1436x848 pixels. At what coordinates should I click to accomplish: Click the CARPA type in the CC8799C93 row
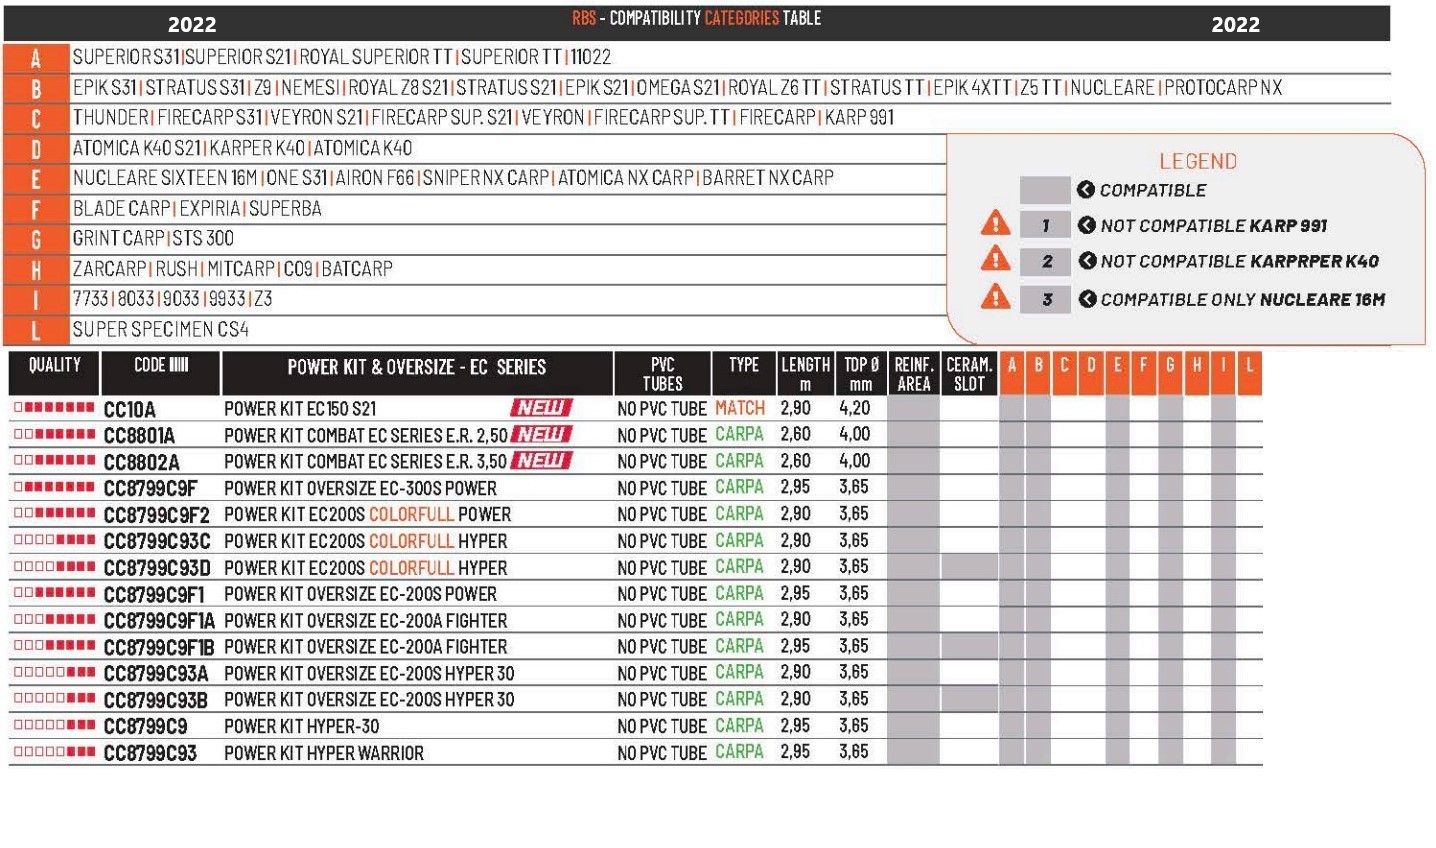pos(740,752)
